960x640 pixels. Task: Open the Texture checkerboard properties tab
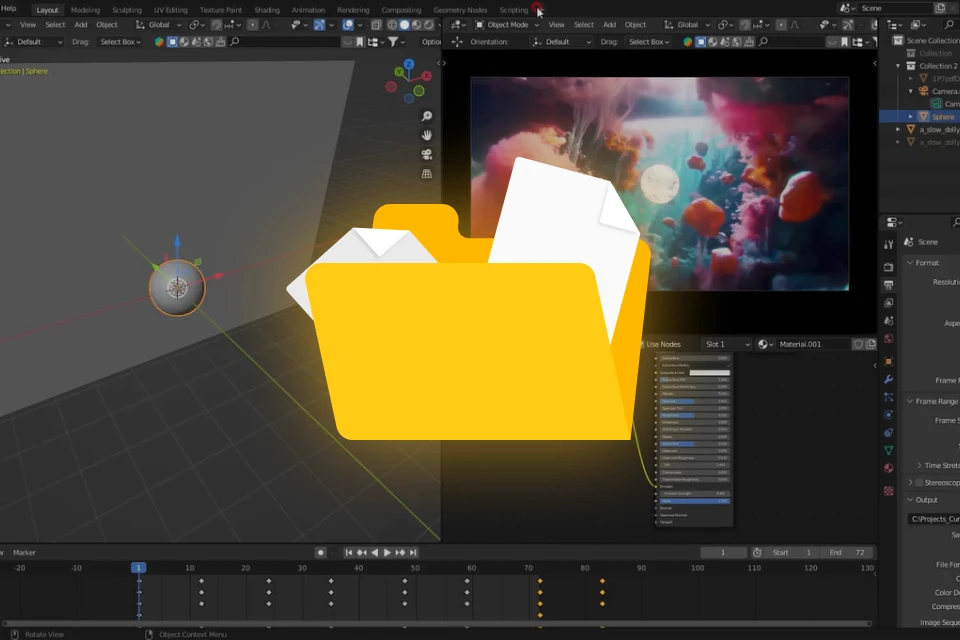[x=888, y=491]
